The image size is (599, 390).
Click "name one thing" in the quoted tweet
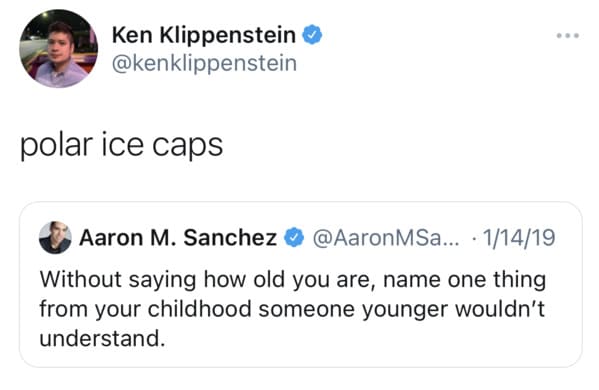(x=464, y=280)
